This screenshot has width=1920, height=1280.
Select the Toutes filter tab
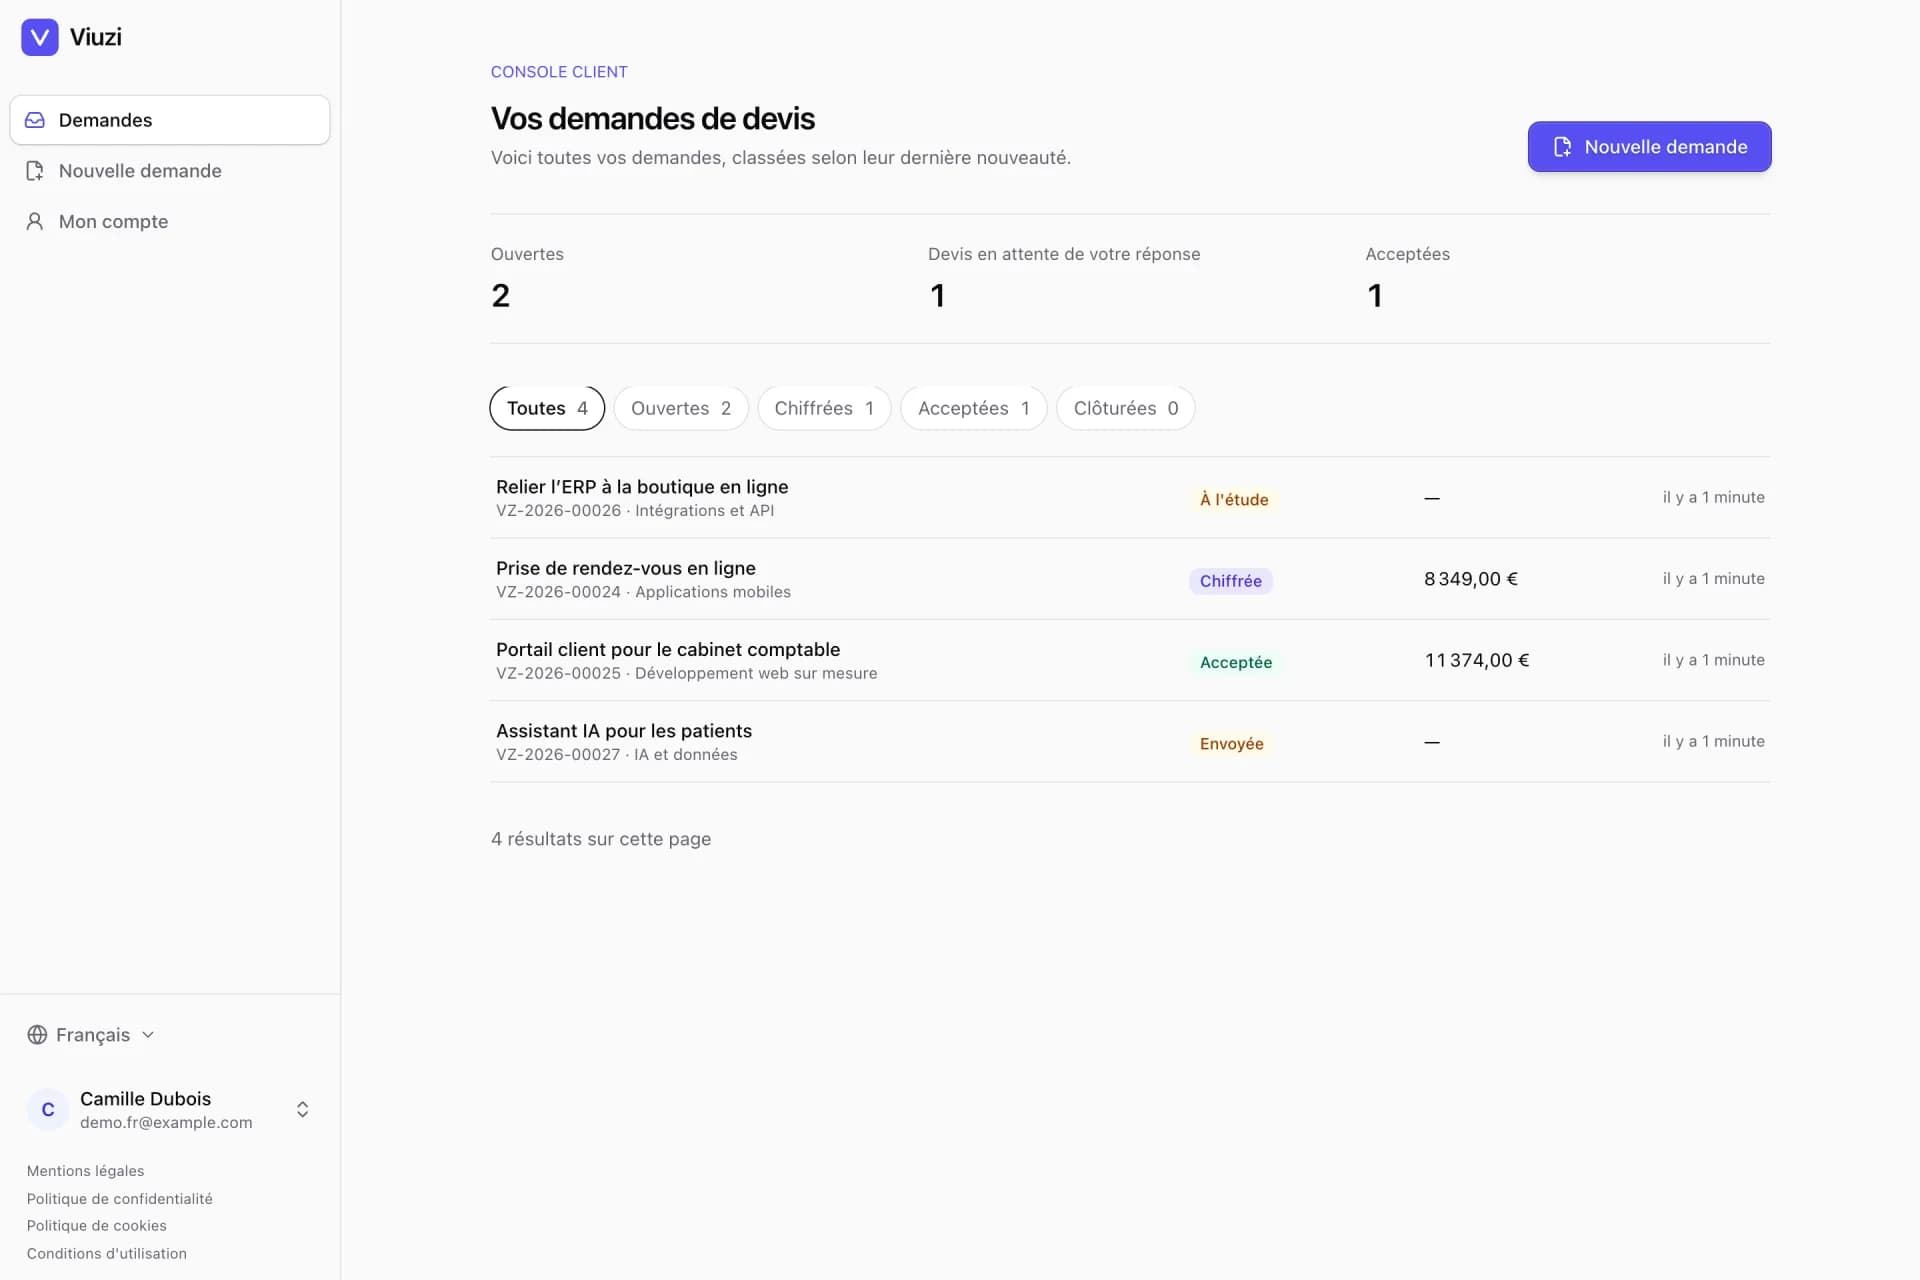(547, 408)
